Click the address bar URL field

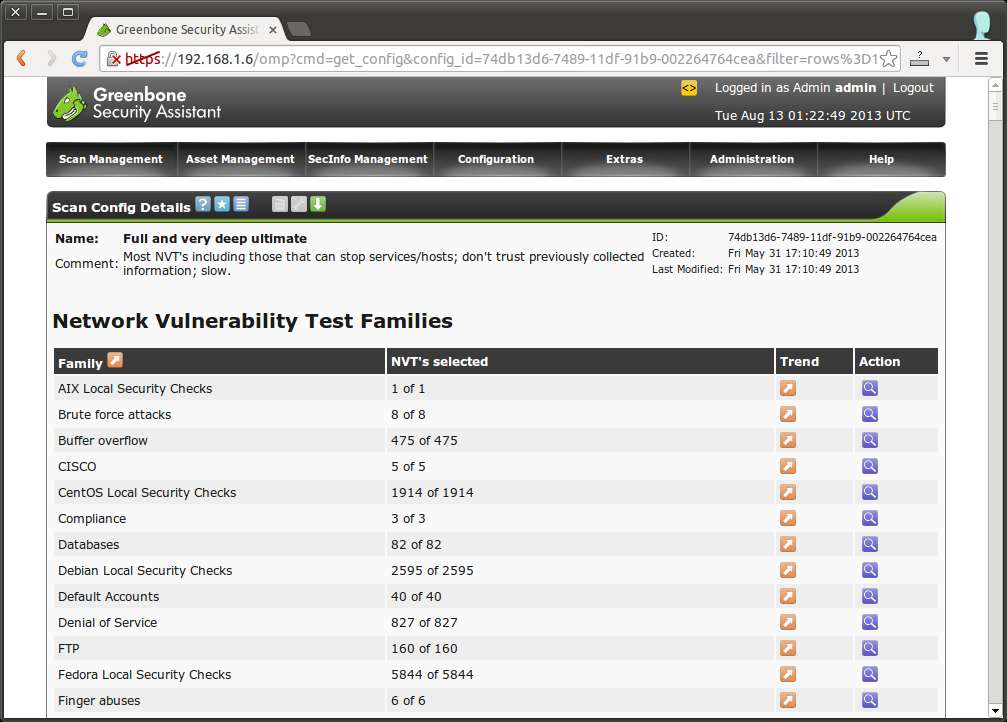coord(500,58)
